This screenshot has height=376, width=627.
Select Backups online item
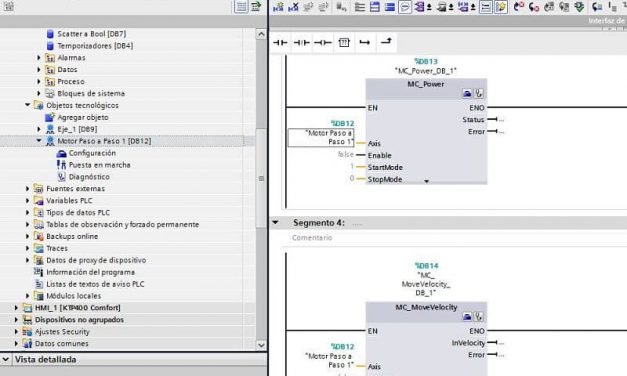tap(72, 236)
